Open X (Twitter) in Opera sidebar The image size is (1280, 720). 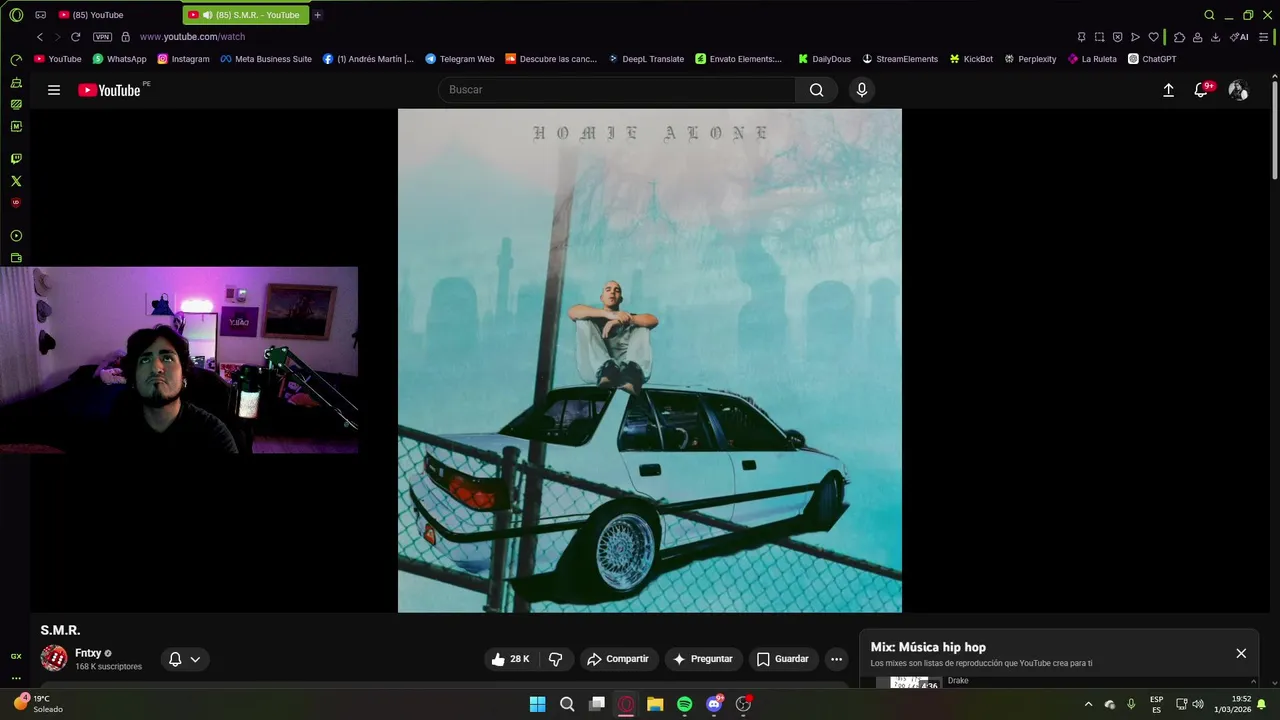point(16,181)
